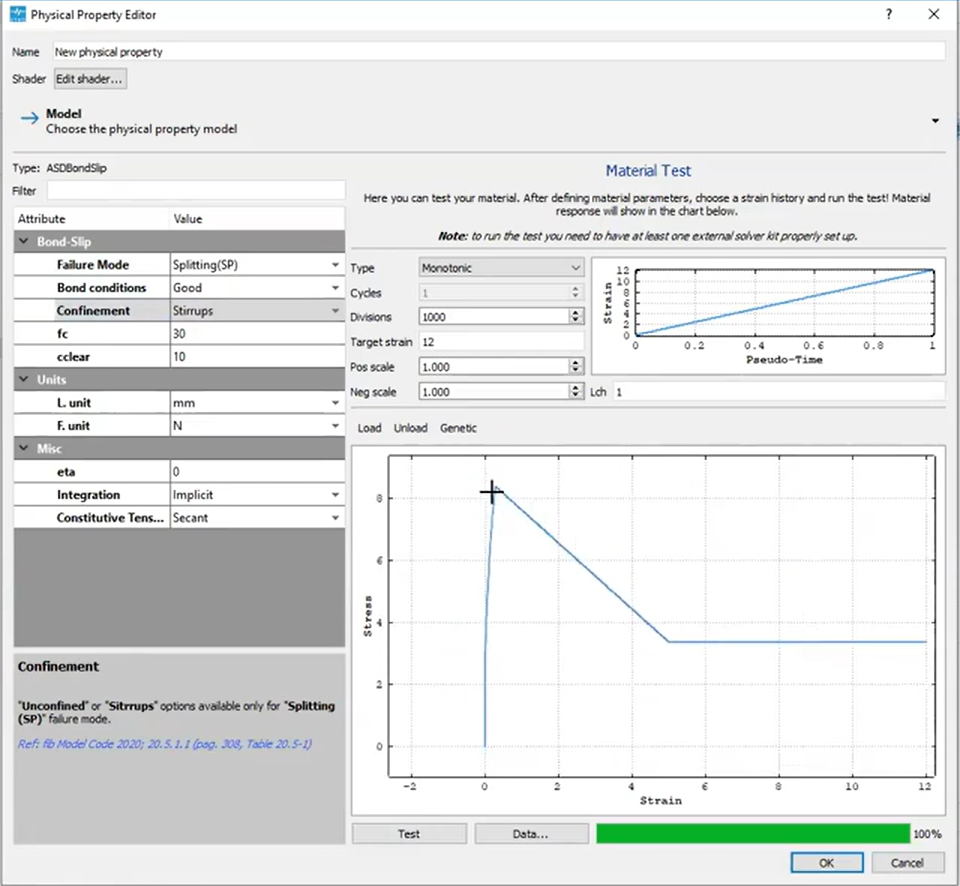Increase the Divisions stepper value
The image size is (960, 886).
(x=576, y=312)
